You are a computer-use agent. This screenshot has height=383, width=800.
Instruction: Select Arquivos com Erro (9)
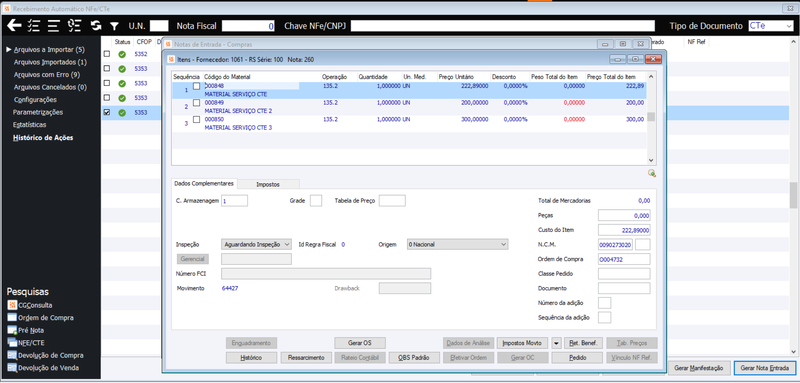pos(47,74)
